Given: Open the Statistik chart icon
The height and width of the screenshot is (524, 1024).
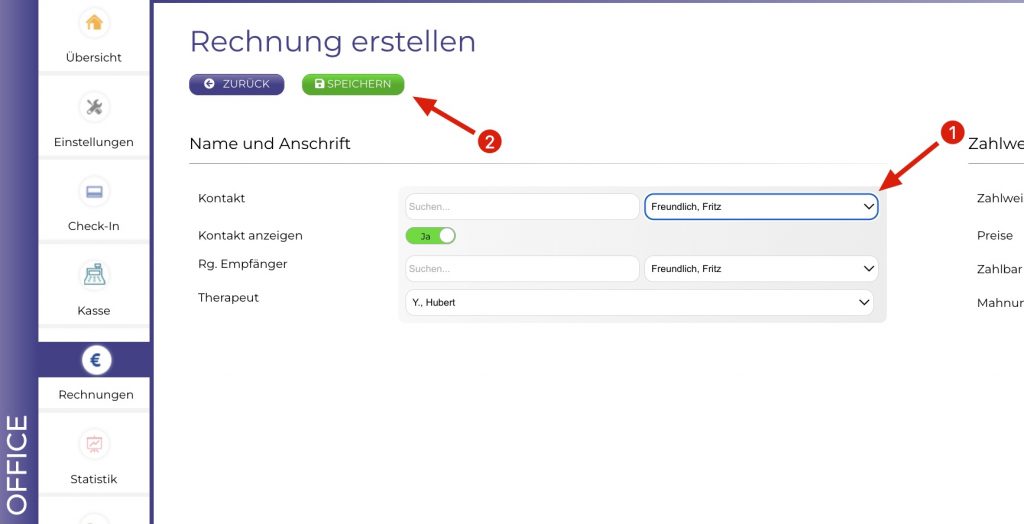Looking at the screenshot, I should [94, 445].
